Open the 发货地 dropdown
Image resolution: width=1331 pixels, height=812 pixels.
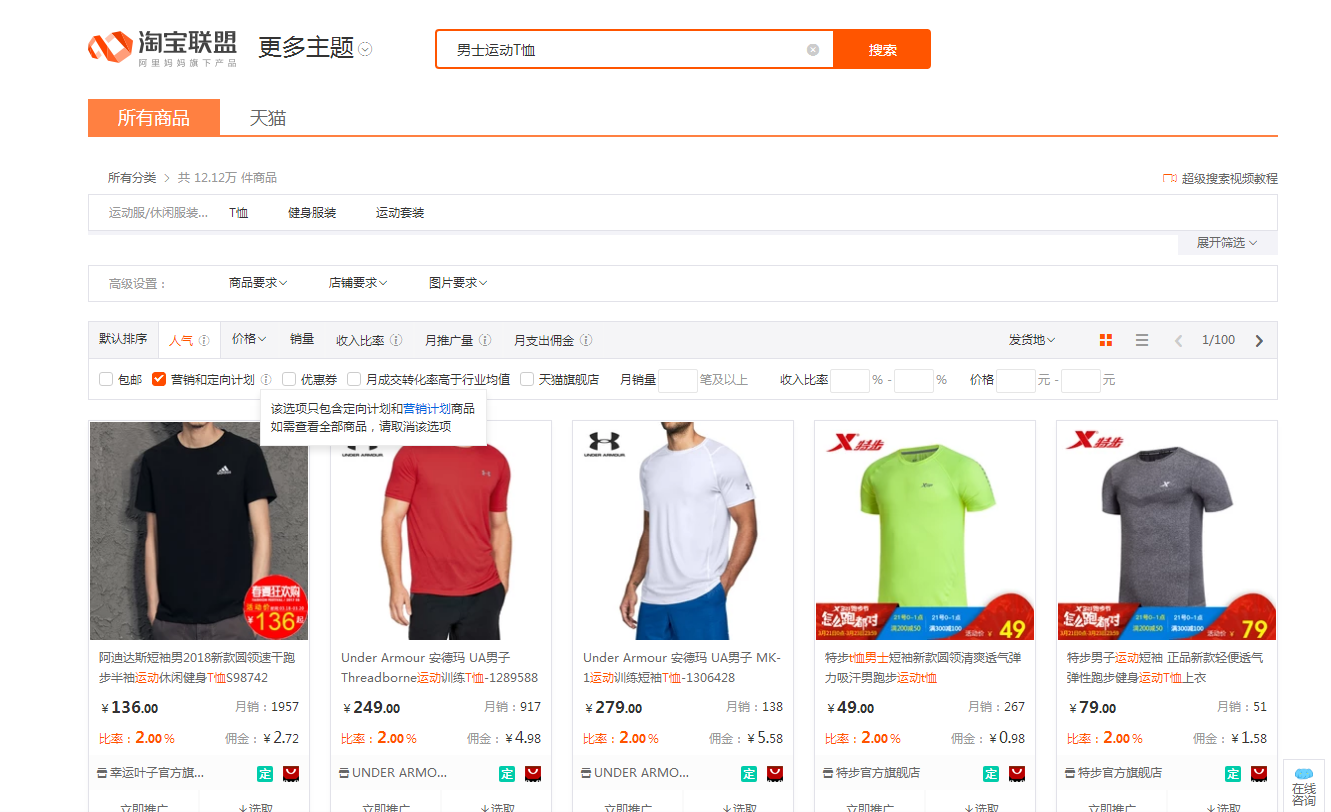[x=1032, y=340]
